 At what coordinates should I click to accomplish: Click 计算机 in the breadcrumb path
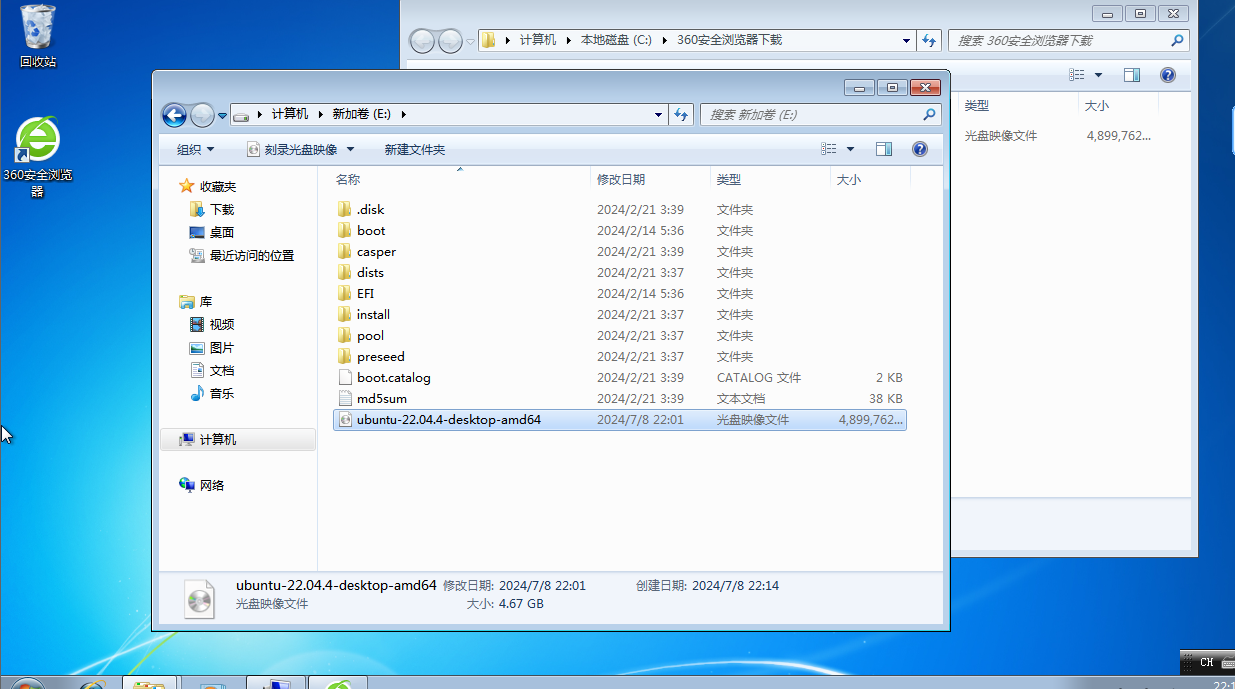coord(293,114)
